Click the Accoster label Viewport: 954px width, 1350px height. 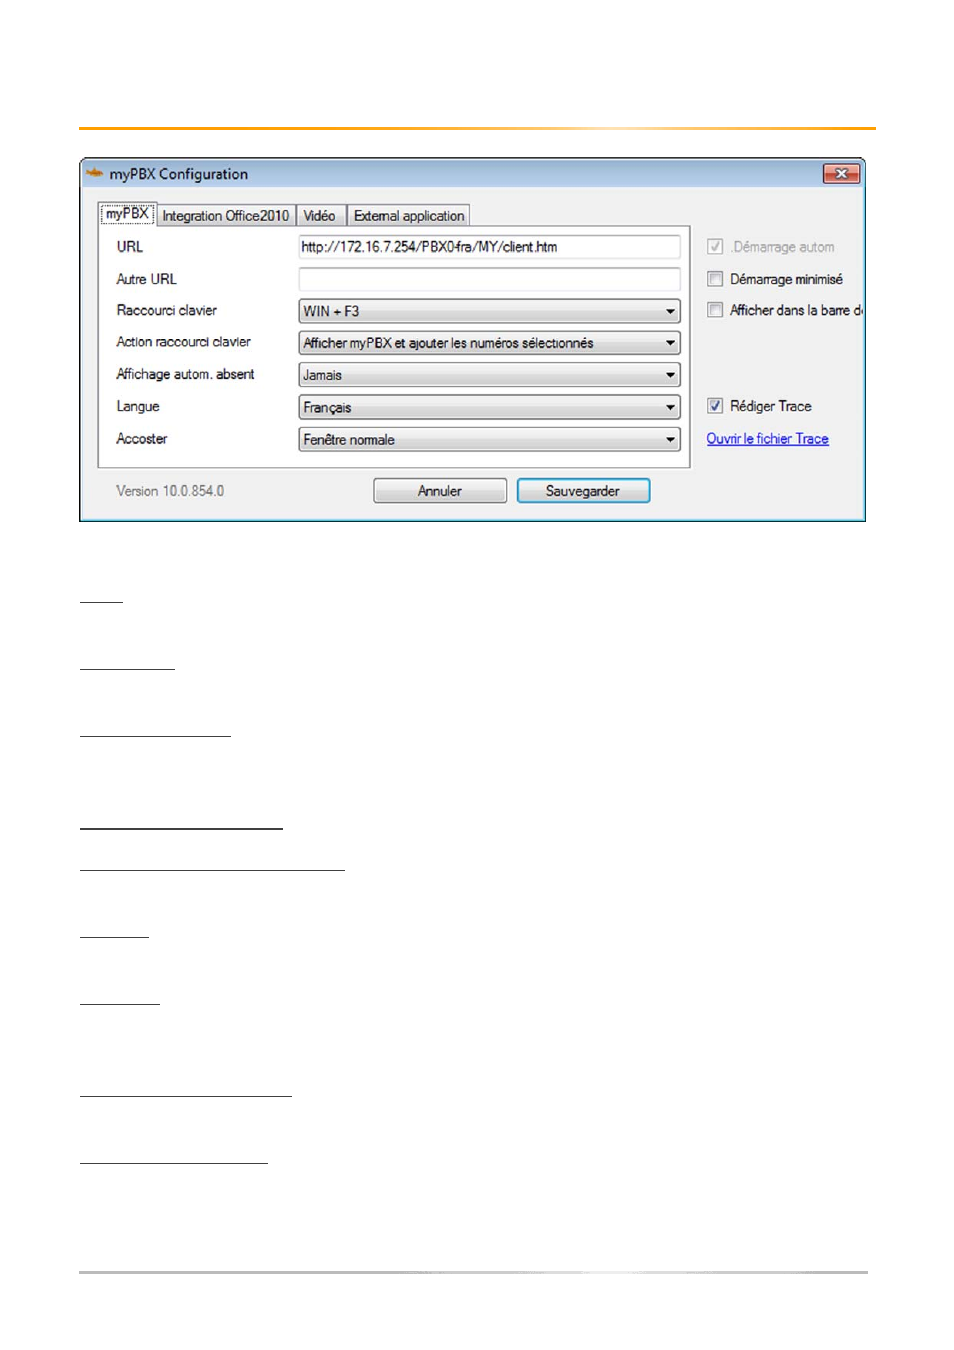(142, 438)
